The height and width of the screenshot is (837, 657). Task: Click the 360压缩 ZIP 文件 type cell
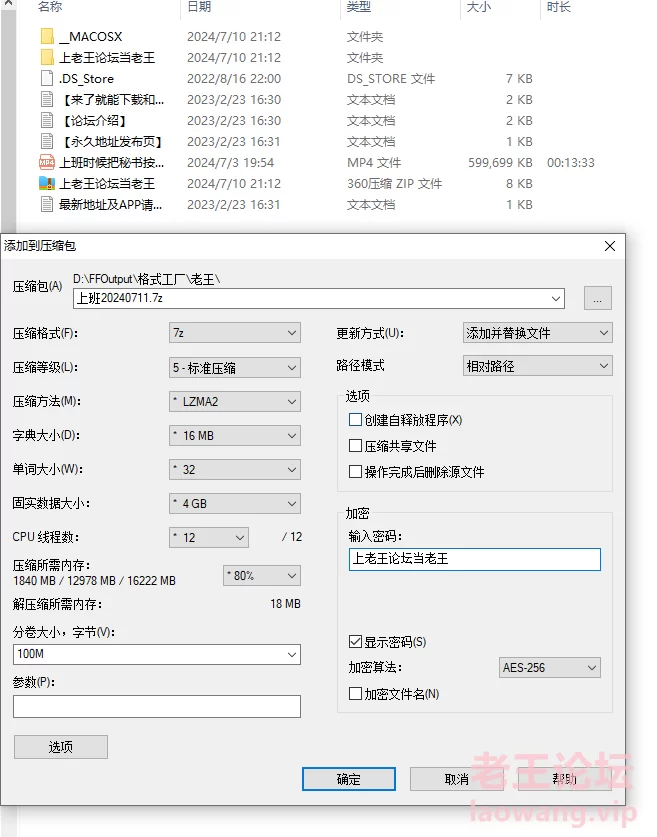pos(394,183)
